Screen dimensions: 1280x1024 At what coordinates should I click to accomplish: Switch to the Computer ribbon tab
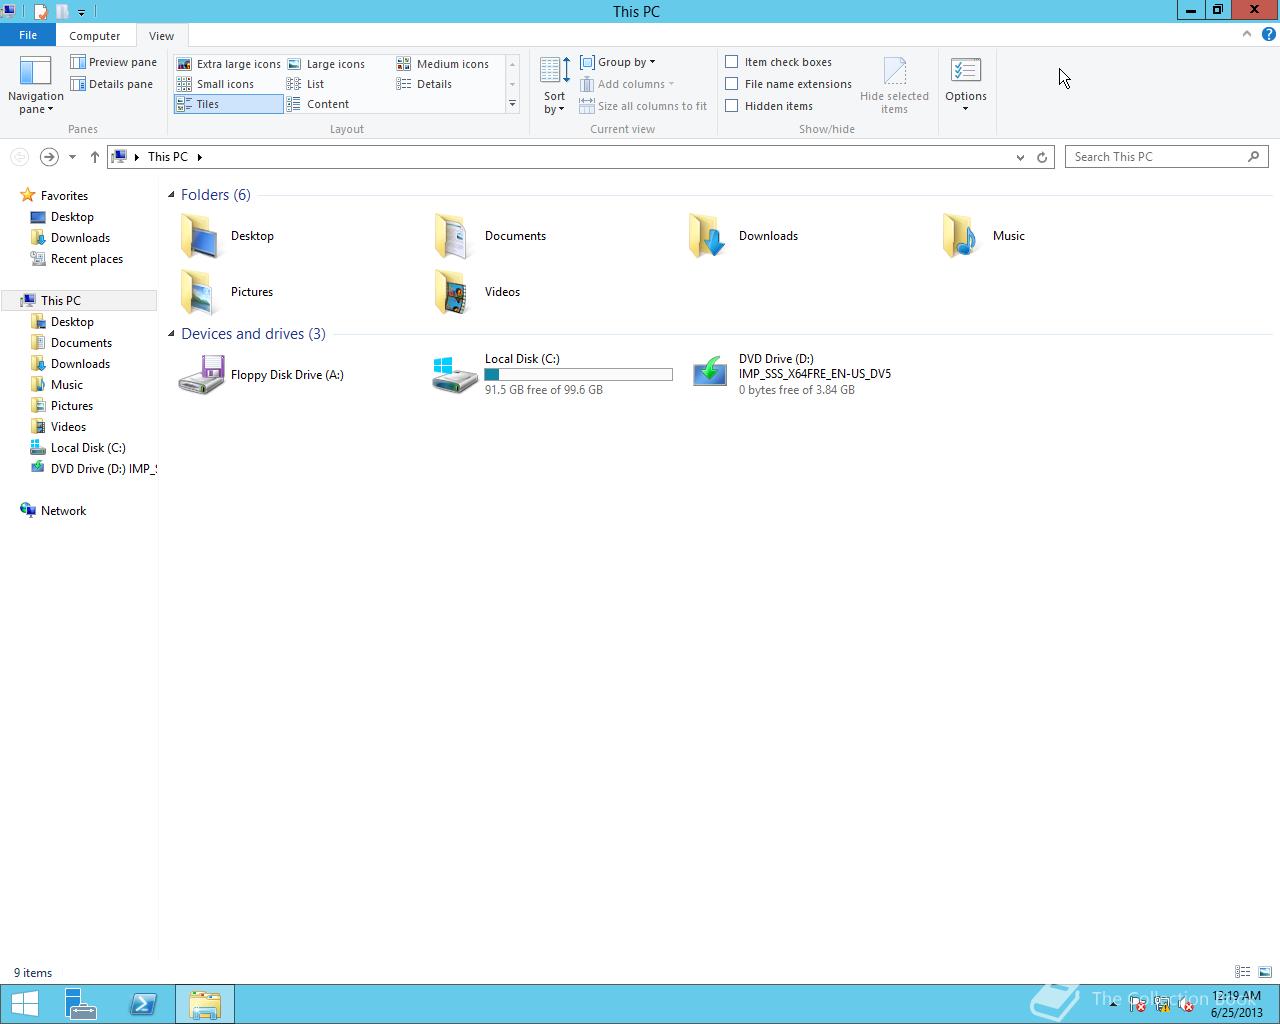(x=95, y=35)
